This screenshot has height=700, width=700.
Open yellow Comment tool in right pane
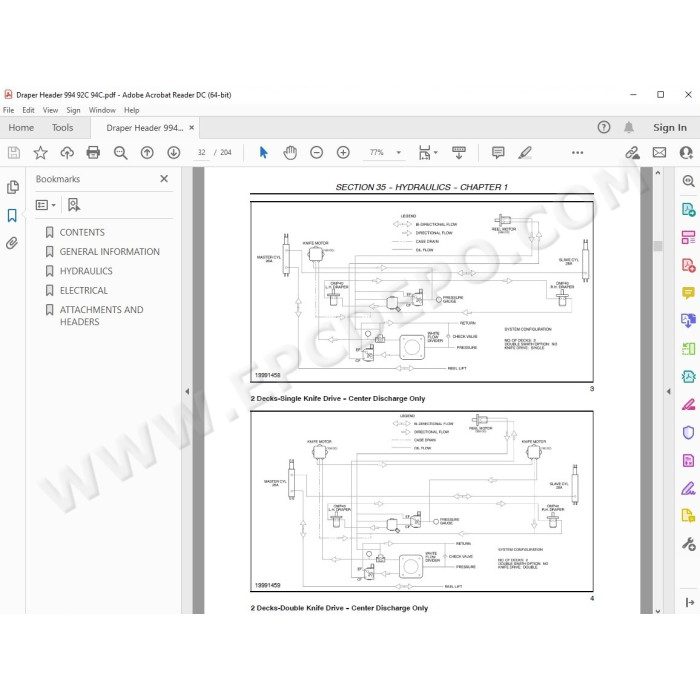coord(688,293)
